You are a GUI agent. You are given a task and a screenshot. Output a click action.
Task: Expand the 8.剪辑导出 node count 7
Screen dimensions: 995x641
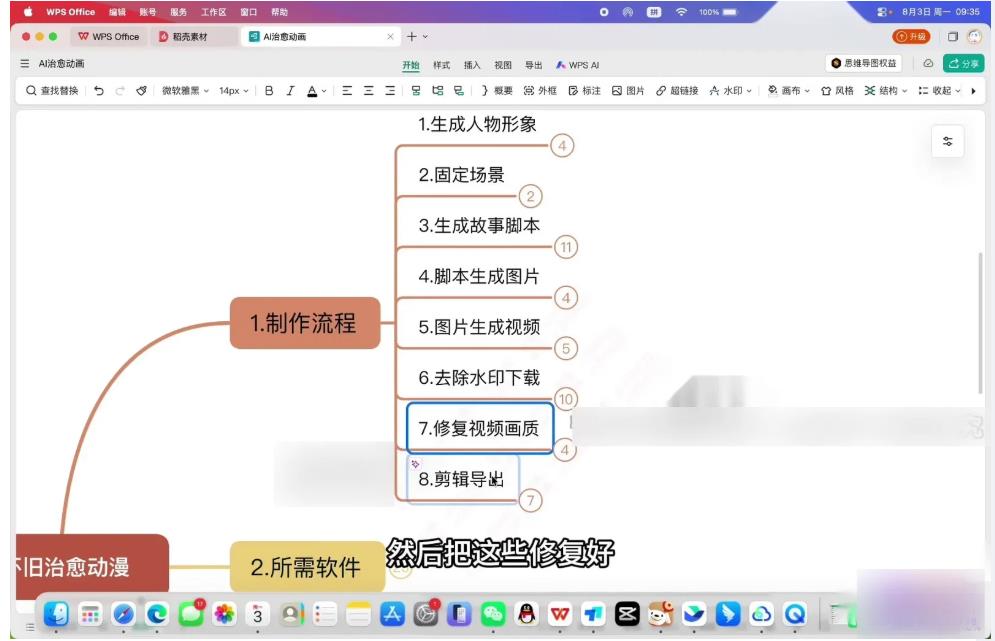[x=530, y=500]
